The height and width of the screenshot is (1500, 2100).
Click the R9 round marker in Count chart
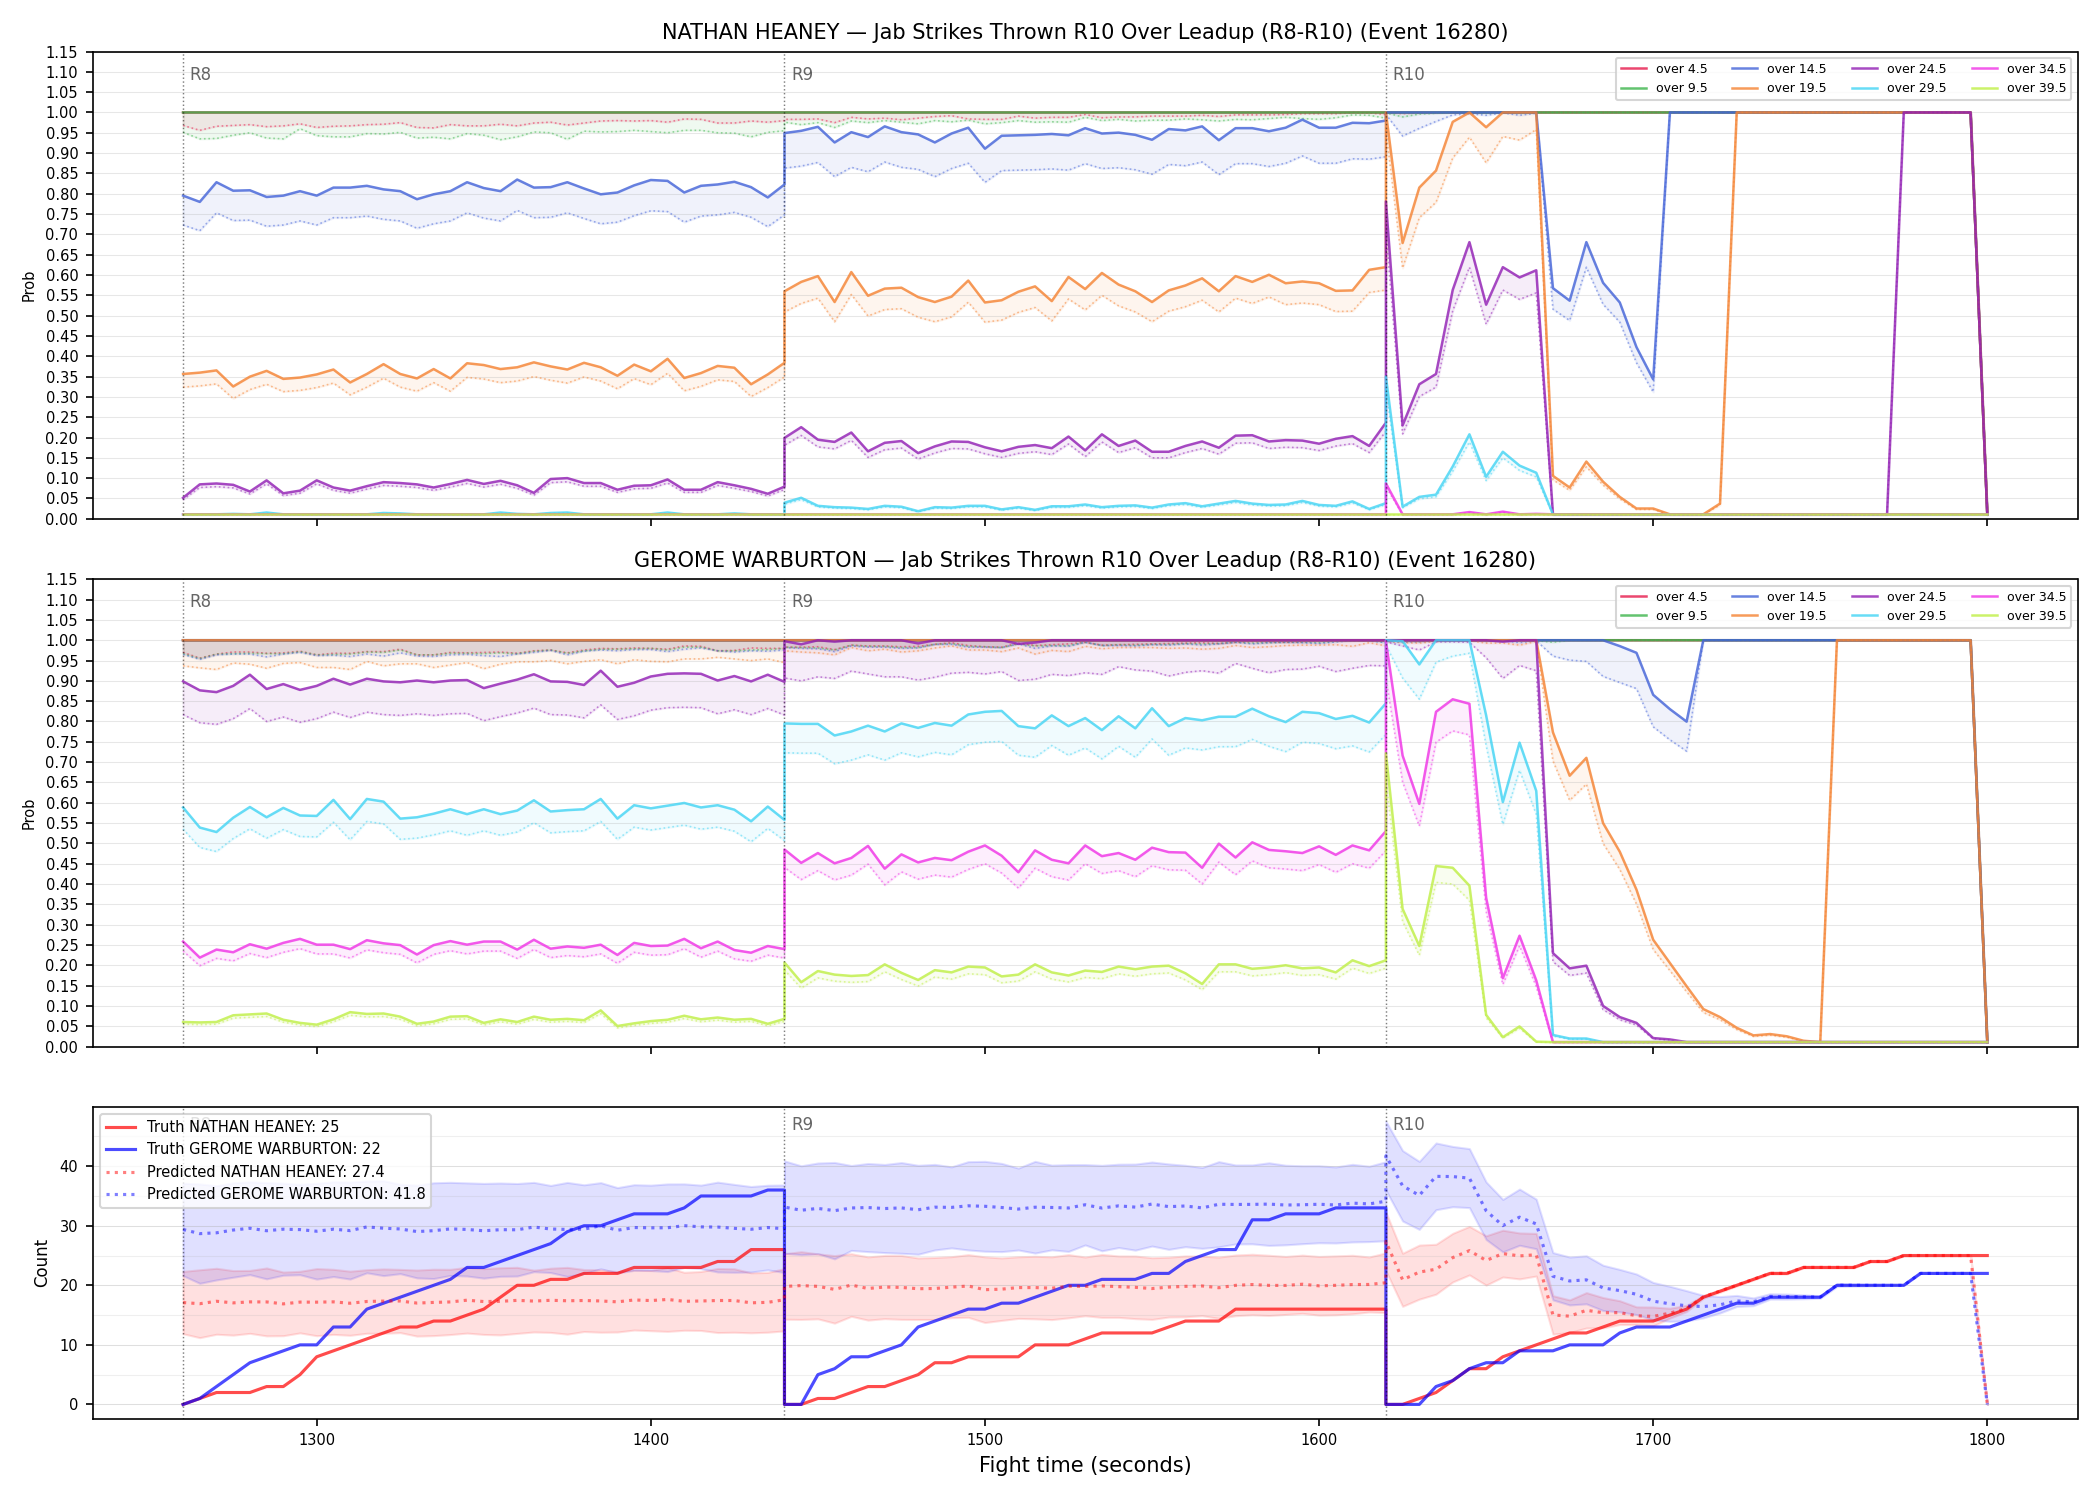click(x=802, y=1124)
